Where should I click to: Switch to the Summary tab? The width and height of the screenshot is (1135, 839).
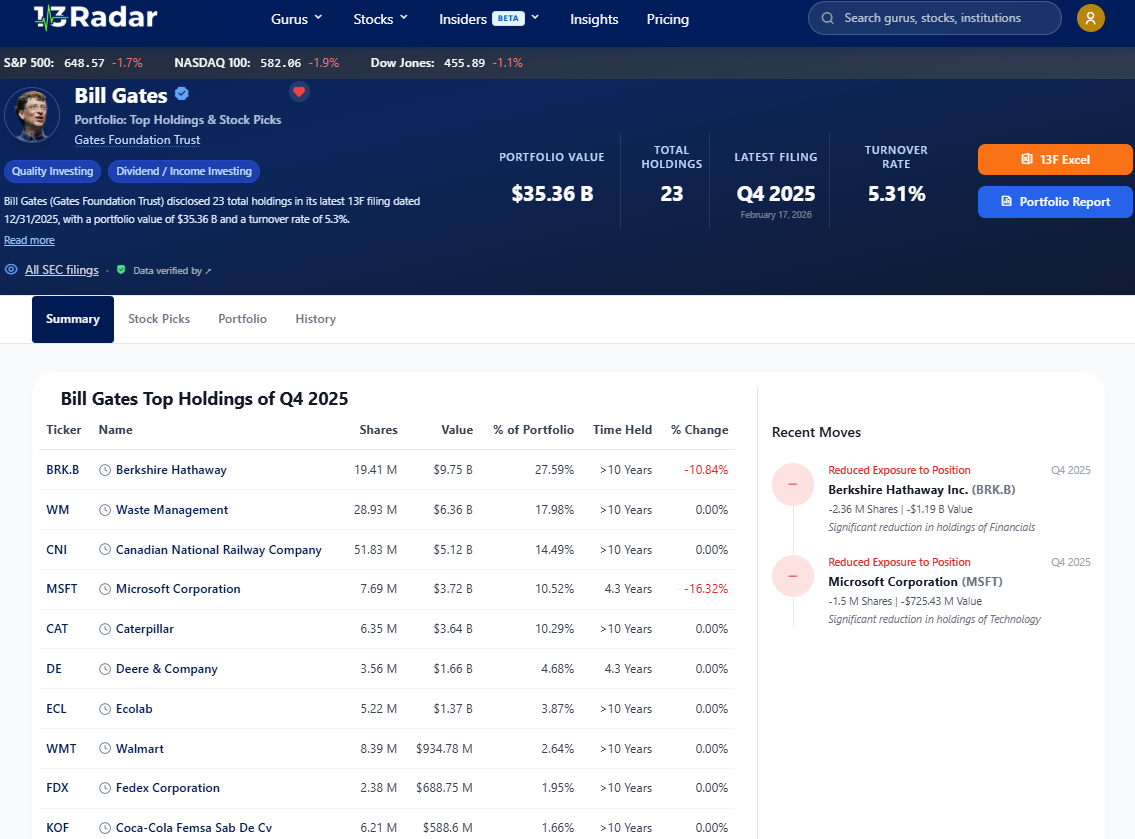[x=73, y=319]
